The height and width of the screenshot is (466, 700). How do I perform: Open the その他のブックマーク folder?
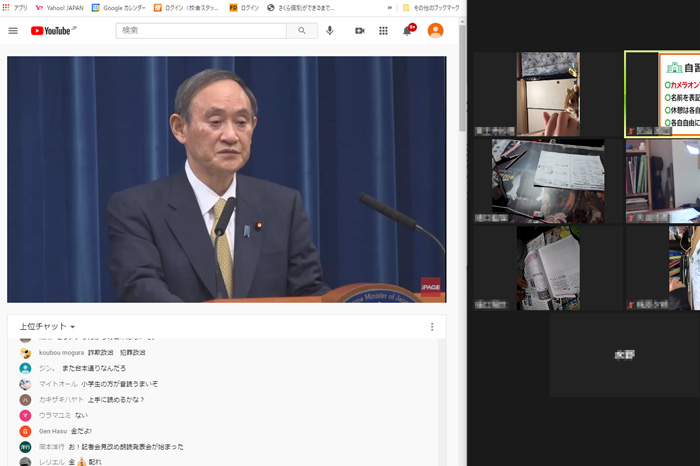point(430,7)
